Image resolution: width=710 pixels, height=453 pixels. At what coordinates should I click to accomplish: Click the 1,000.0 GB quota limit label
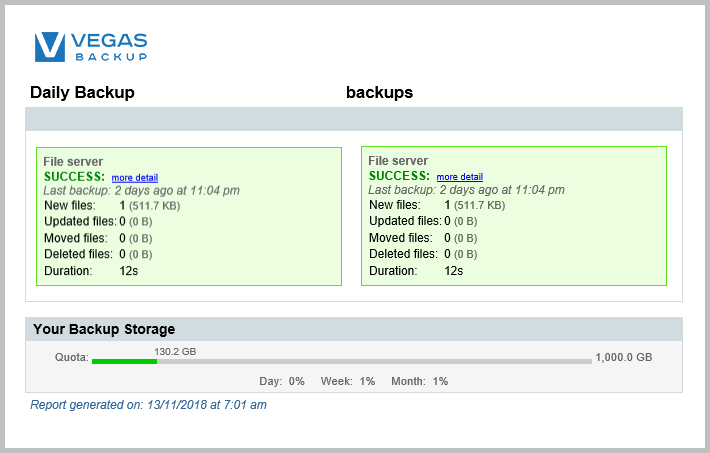click(623, 358)
